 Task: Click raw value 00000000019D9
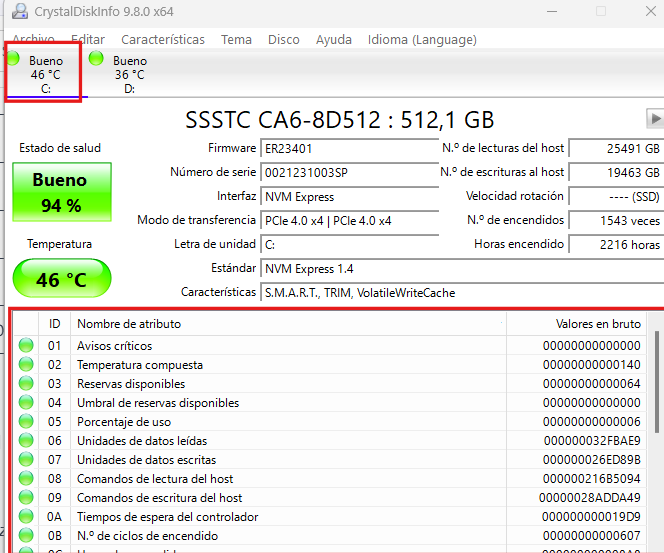coord(592,517)
